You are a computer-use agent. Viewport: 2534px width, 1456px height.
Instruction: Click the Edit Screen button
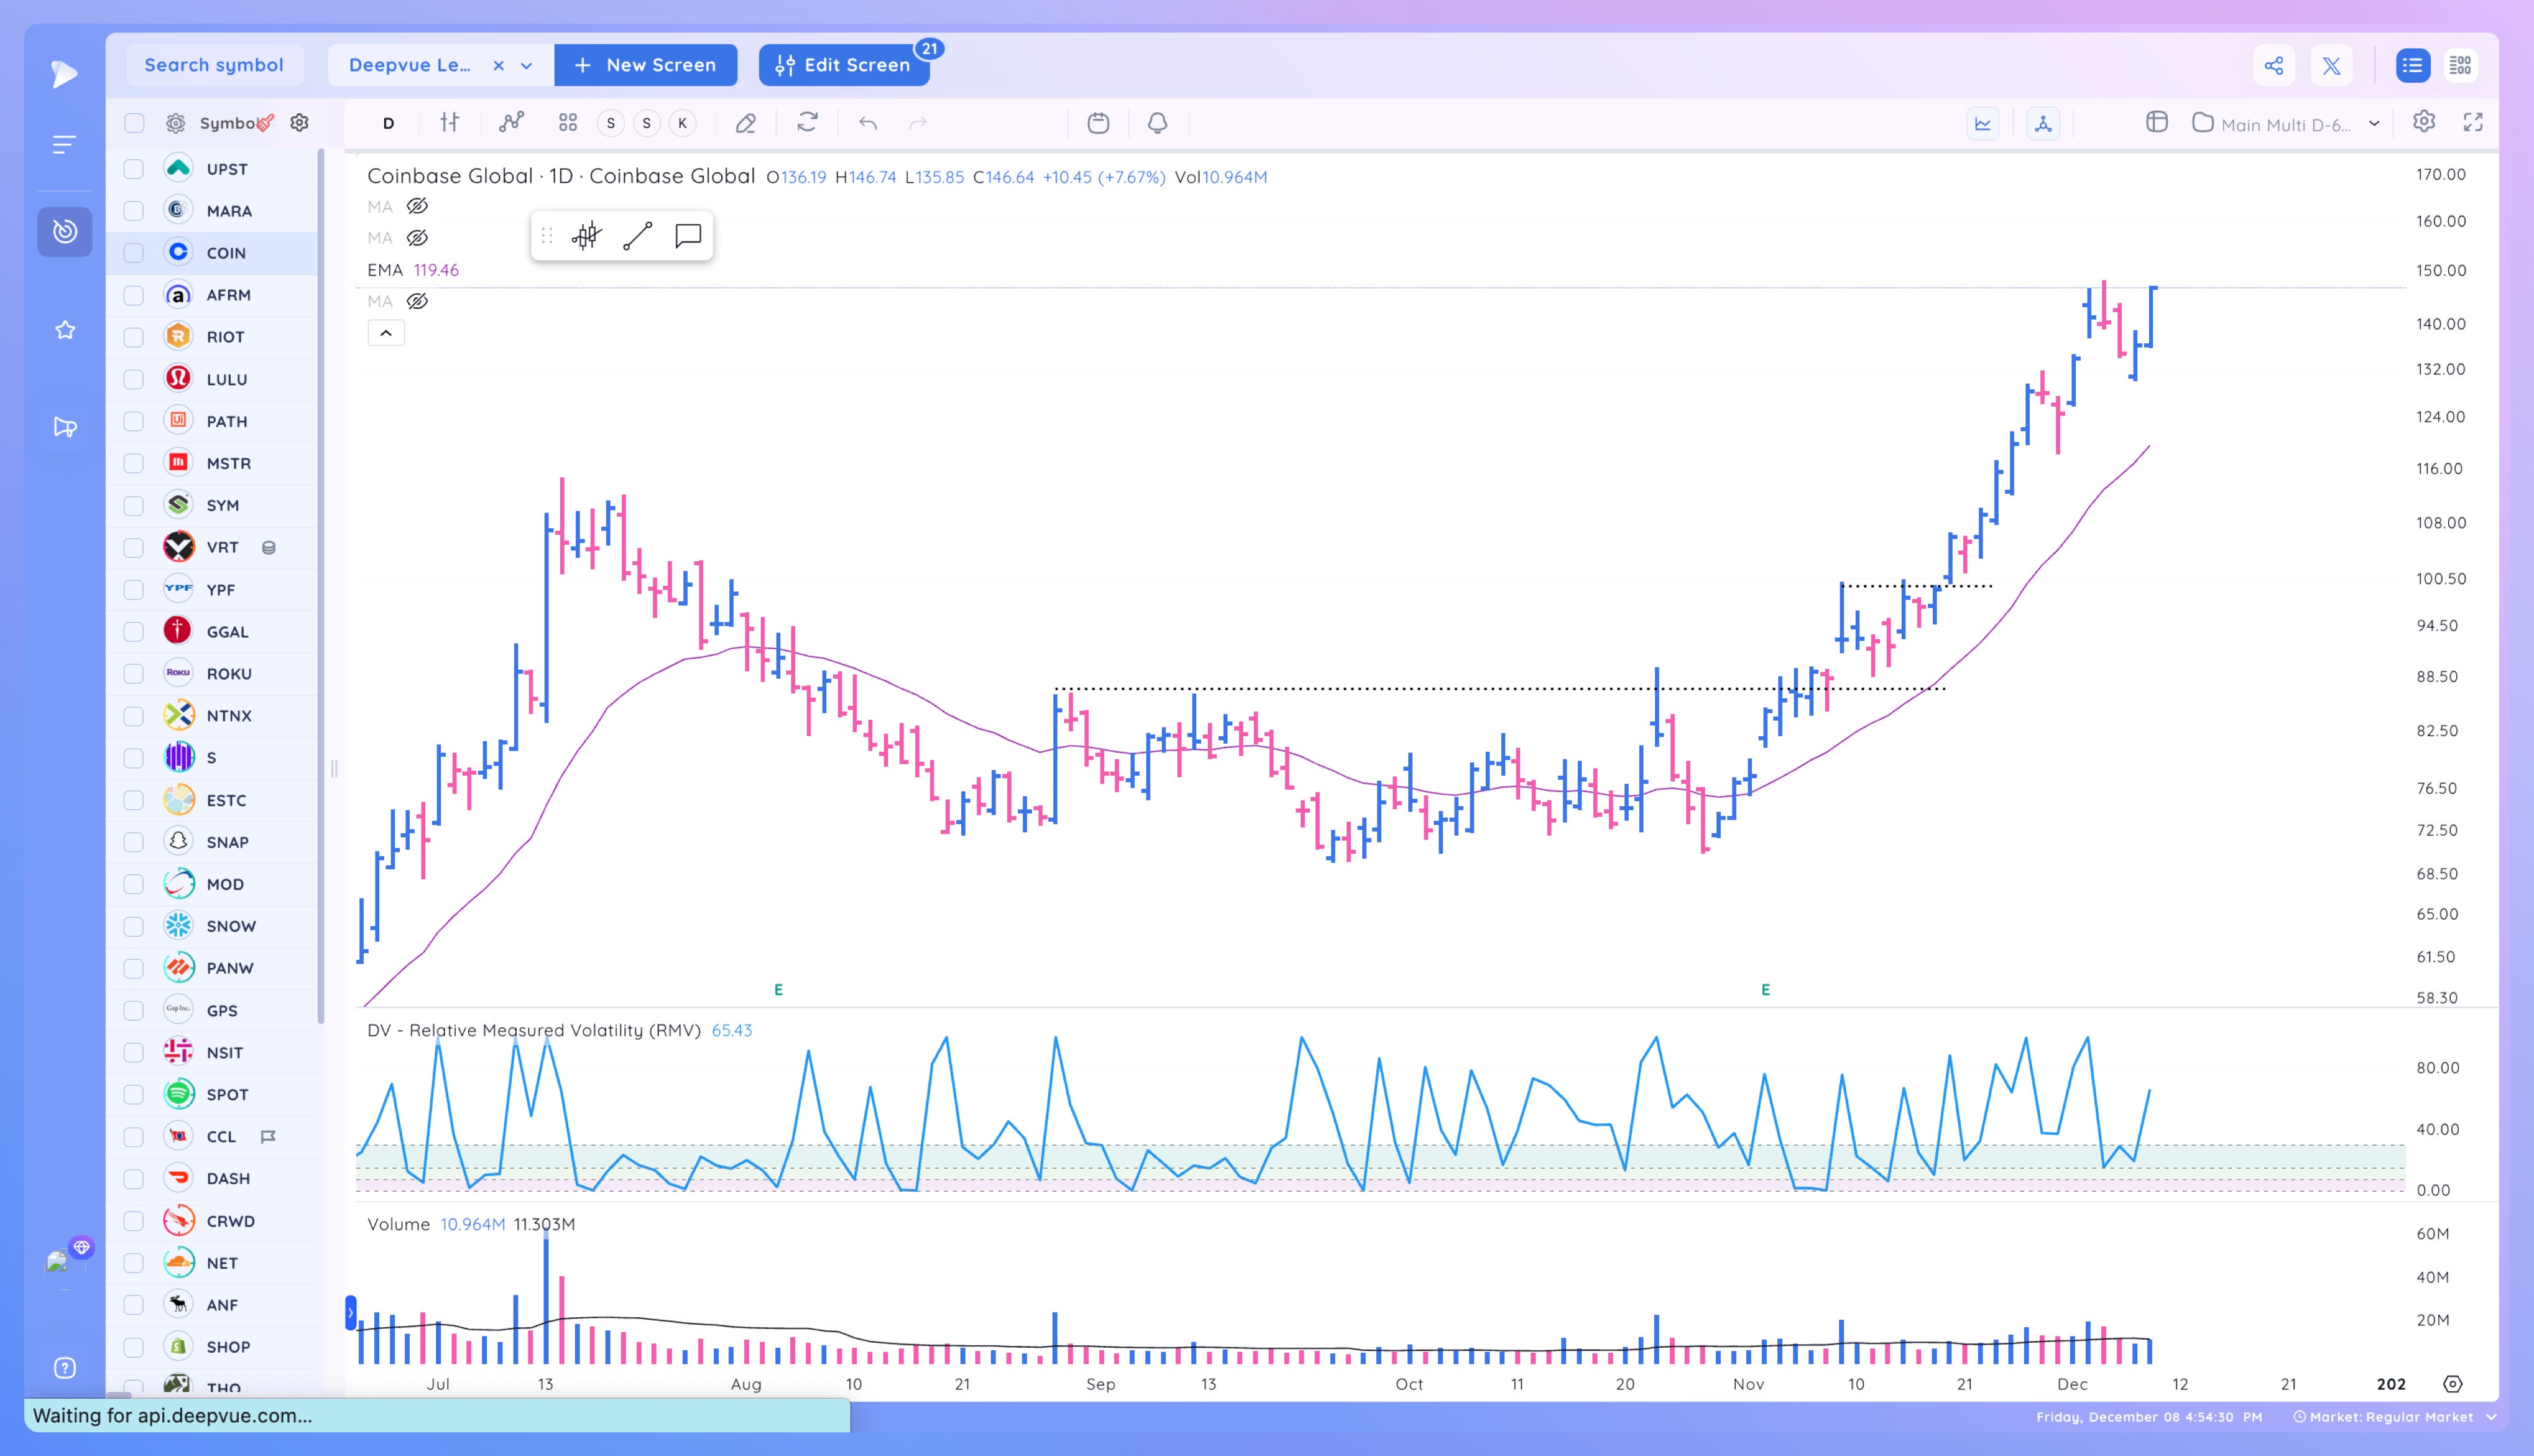tap(843, 65)
